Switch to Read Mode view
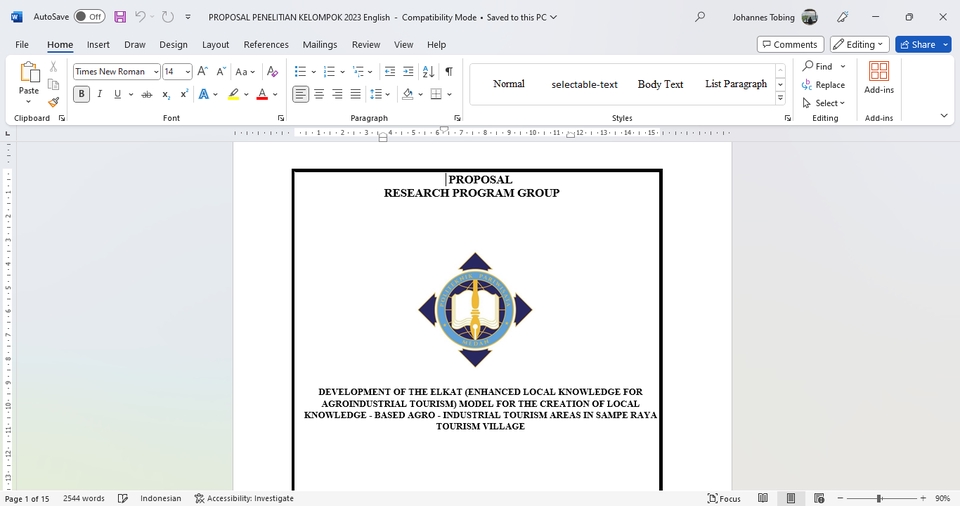Screen dimensions: 960x506 point(763,499)
